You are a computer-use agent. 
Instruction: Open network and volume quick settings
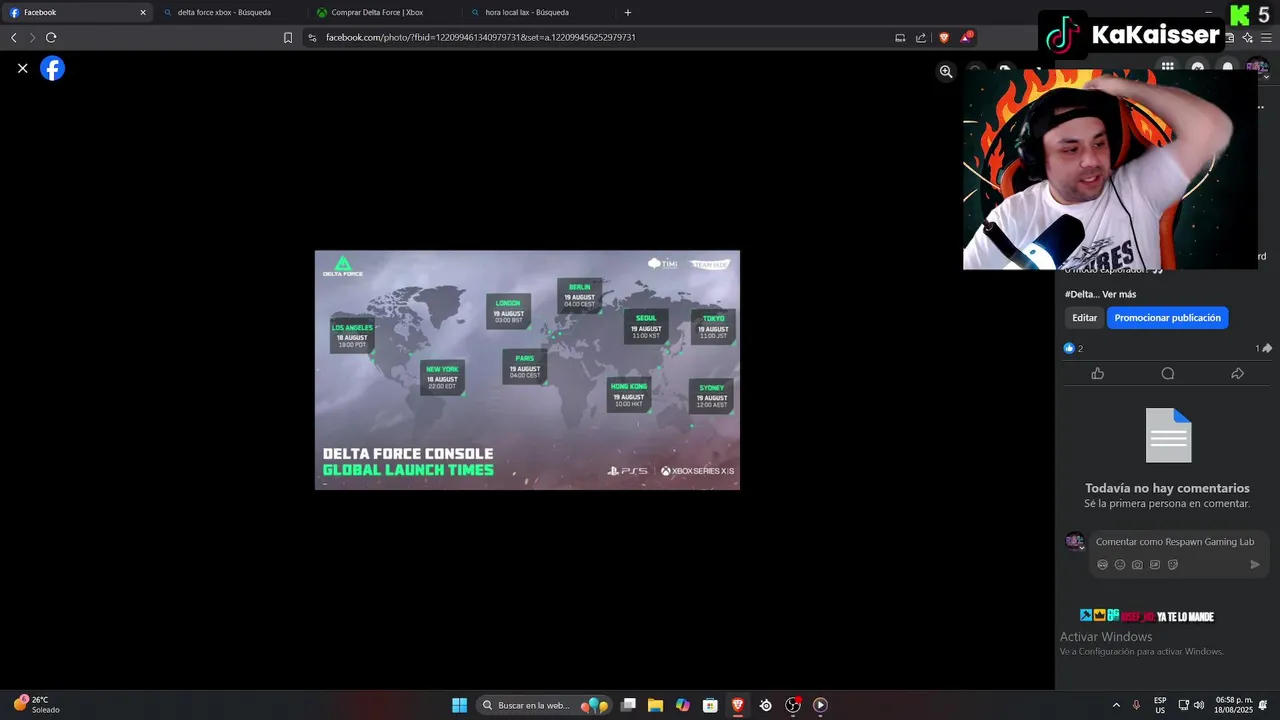[x=1191, y=705]
